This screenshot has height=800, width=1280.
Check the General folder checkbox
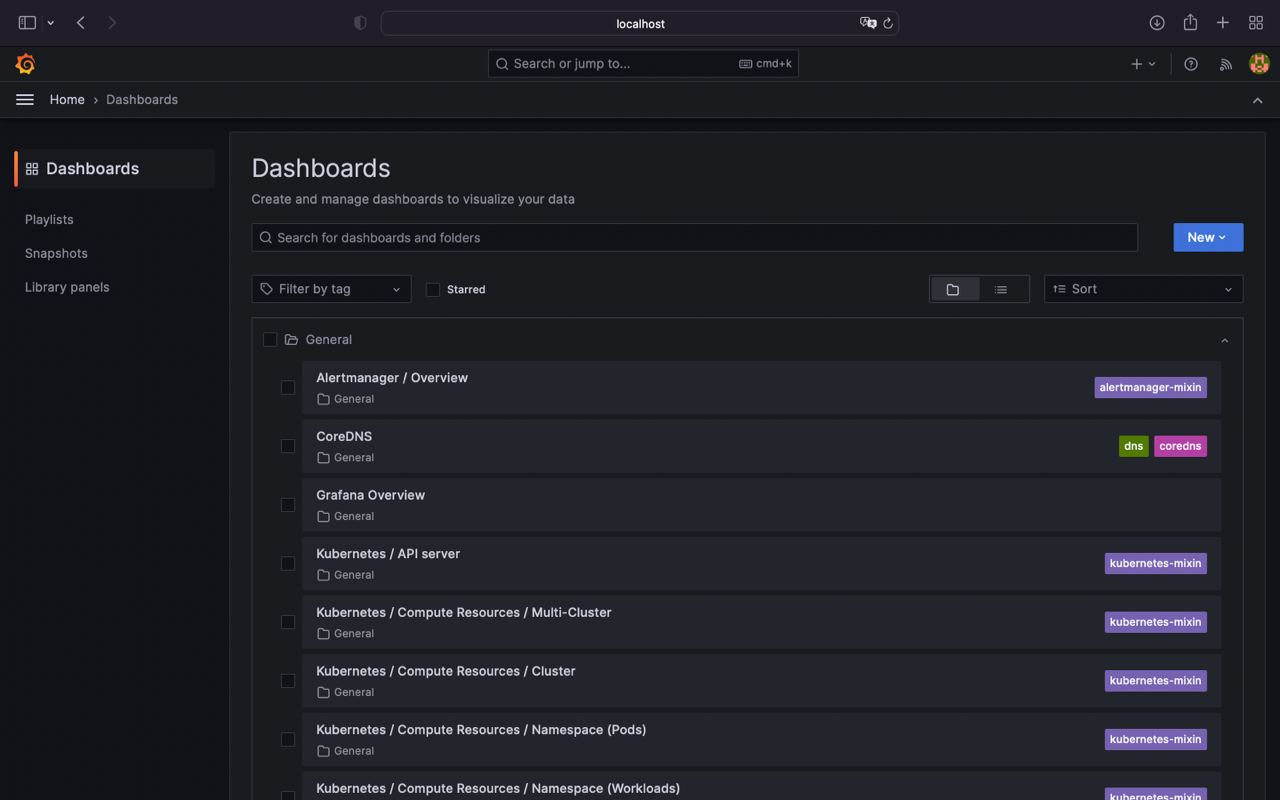pos(270,340)
